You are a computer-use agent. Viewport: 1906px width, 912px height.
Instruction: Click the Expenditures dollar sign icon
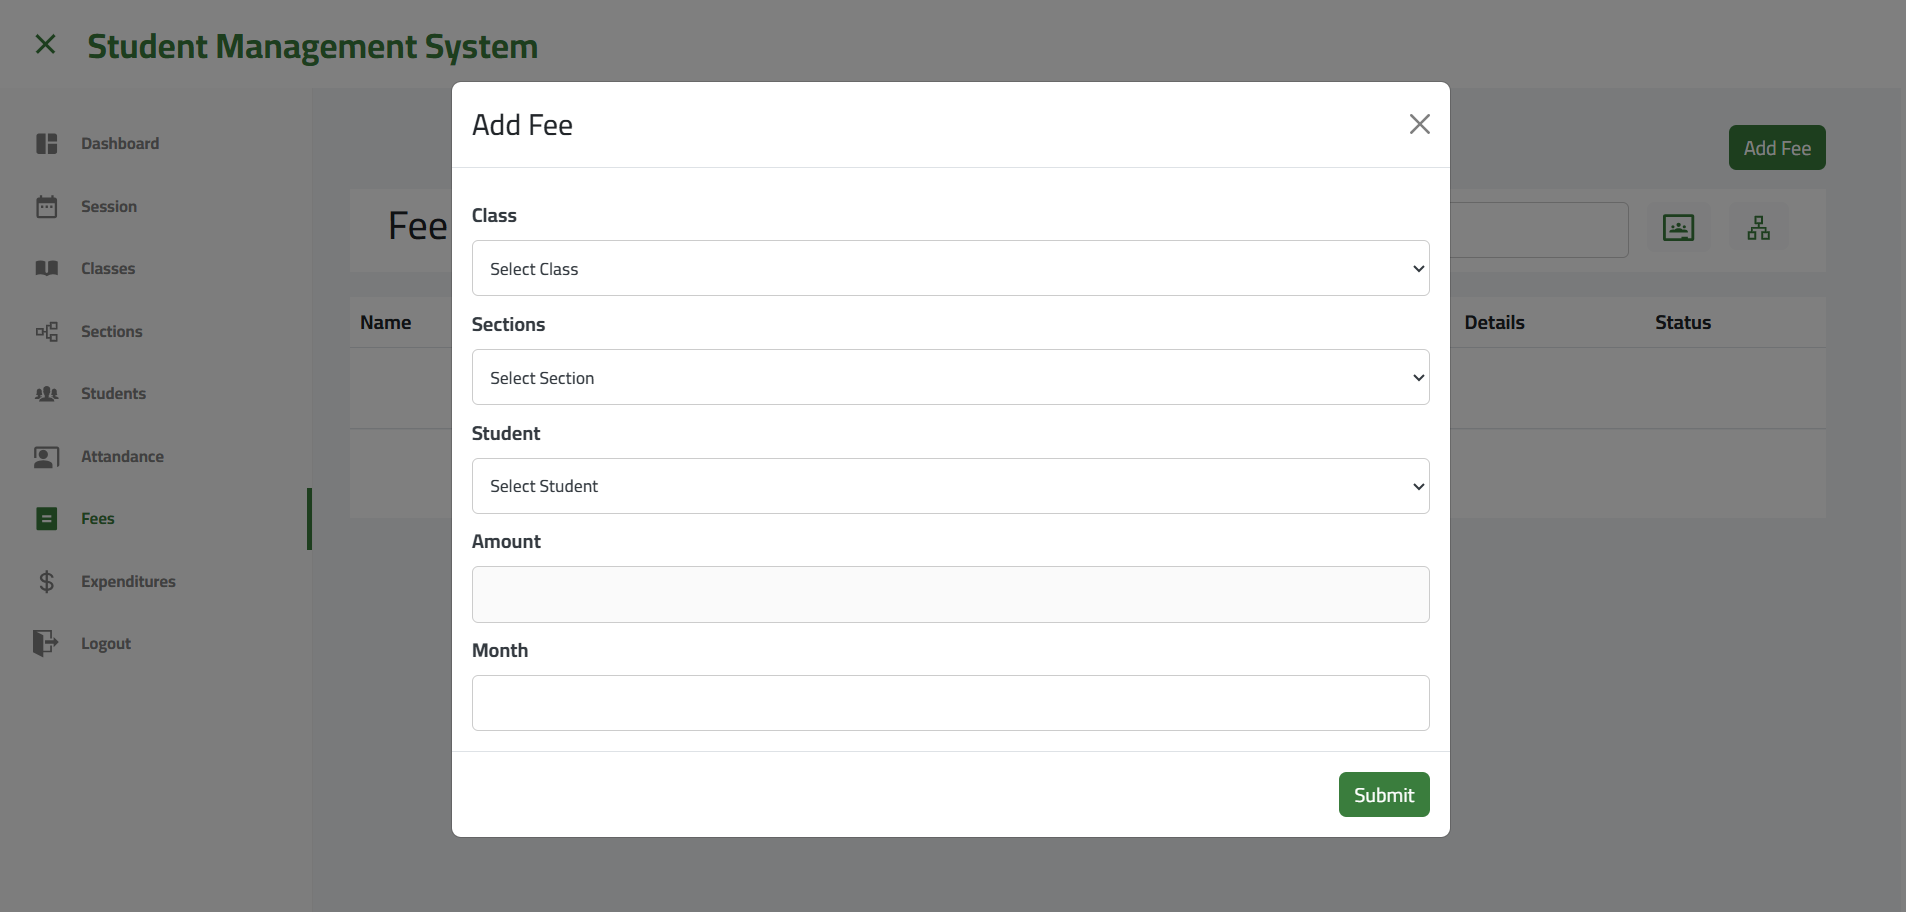pos(47,582)
